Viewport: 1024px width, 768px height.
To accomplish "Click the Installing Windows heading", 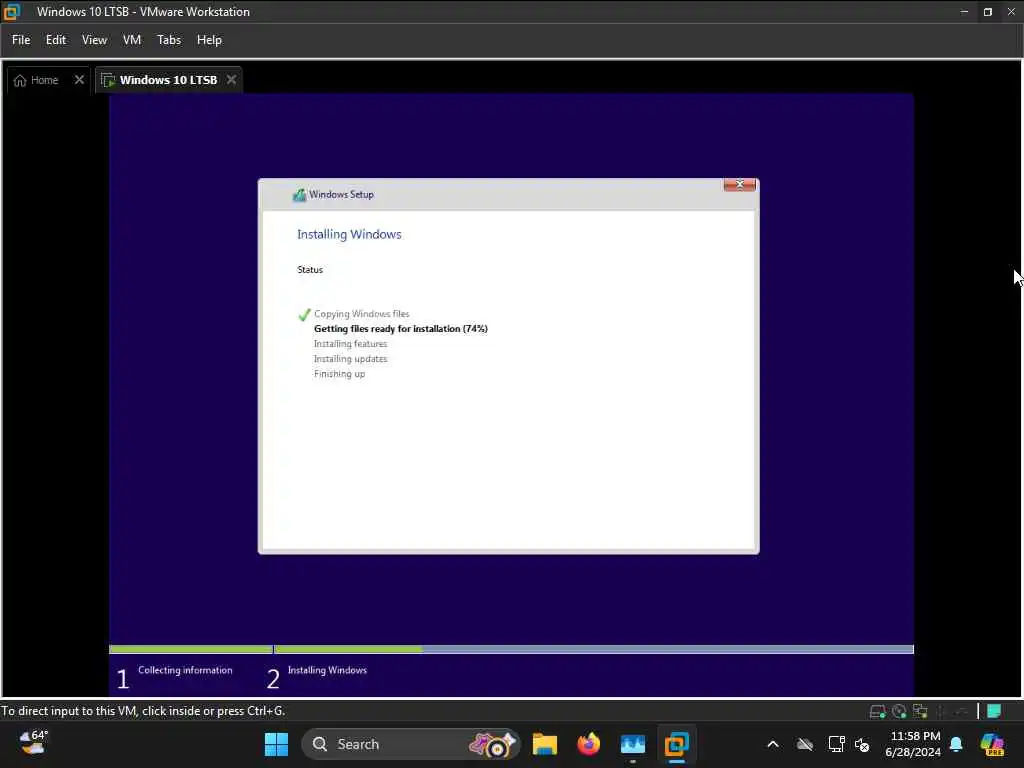I will click(x=349, y=234).
